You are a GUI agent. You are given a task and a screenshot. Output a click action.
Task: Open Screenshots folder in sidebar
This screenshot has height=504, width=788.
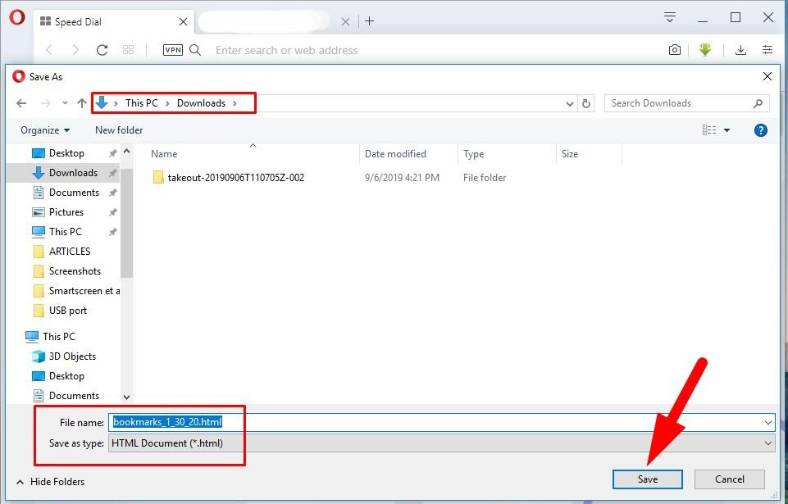point(74,271)
